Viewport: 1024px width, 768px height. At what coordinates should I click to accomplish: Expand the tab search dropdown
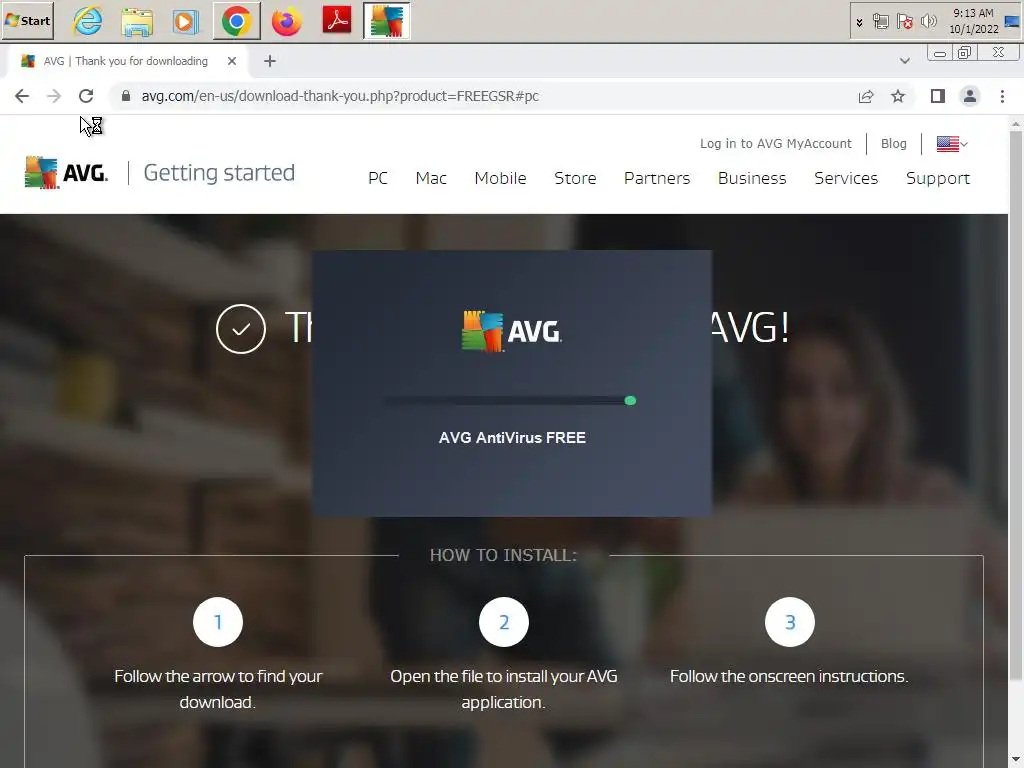pyautogui.click(x=904, y=61)
